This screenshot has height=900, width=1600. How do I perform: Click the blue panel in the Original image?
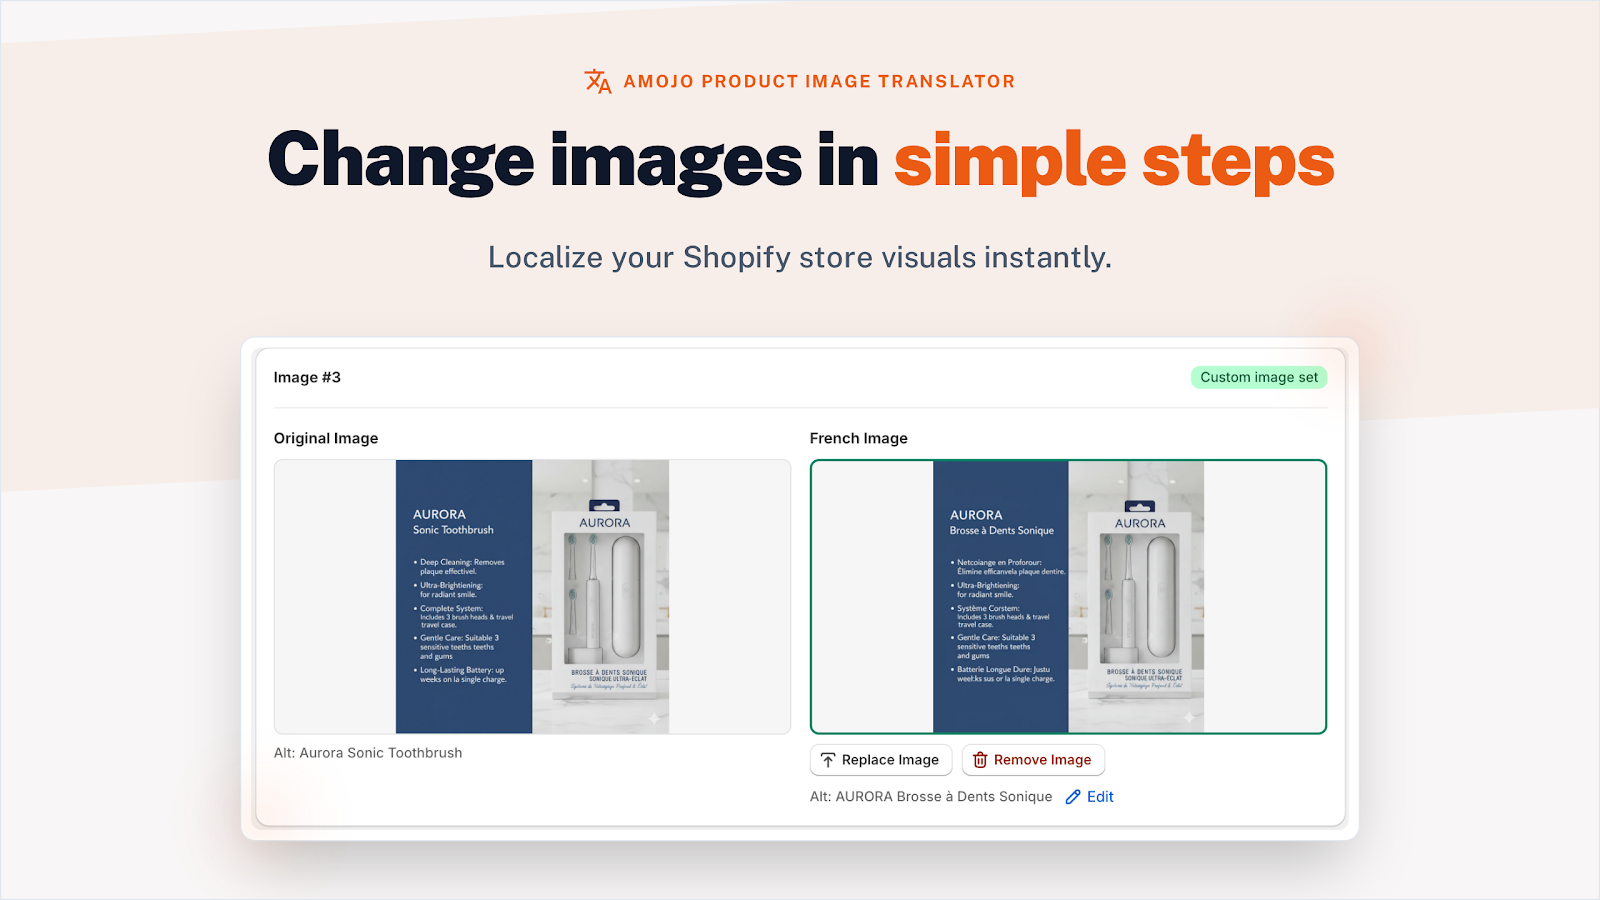463,595
